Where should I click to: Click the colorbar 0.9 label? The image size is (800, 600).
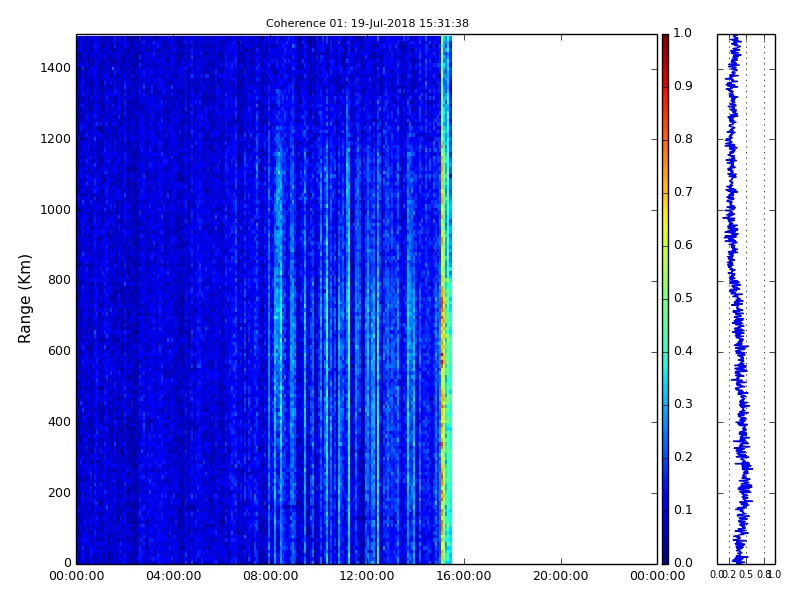tap(683, 86)
